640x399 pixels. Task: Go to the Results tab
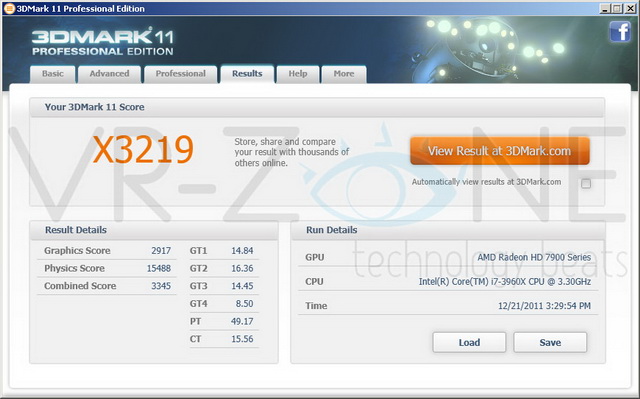247,74
